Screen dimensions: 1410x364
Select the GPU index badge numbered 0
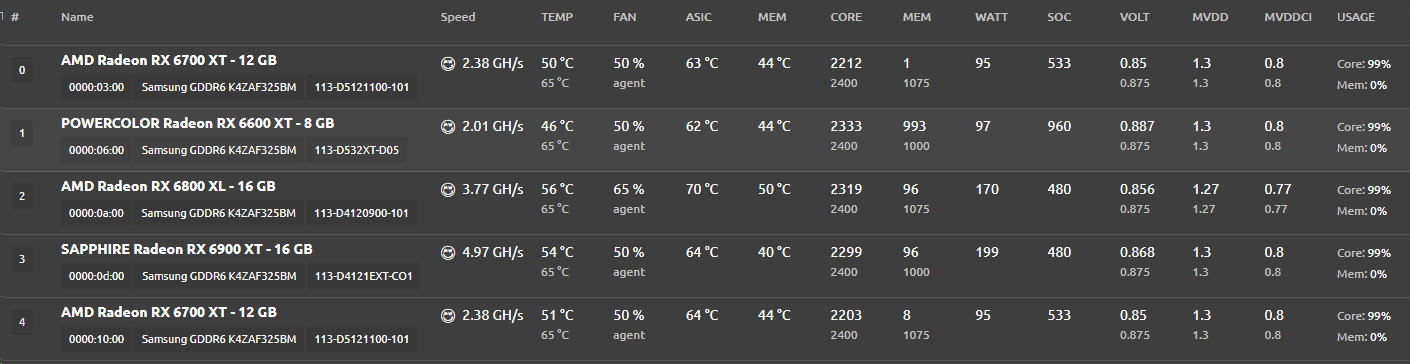tap(22, 70)
